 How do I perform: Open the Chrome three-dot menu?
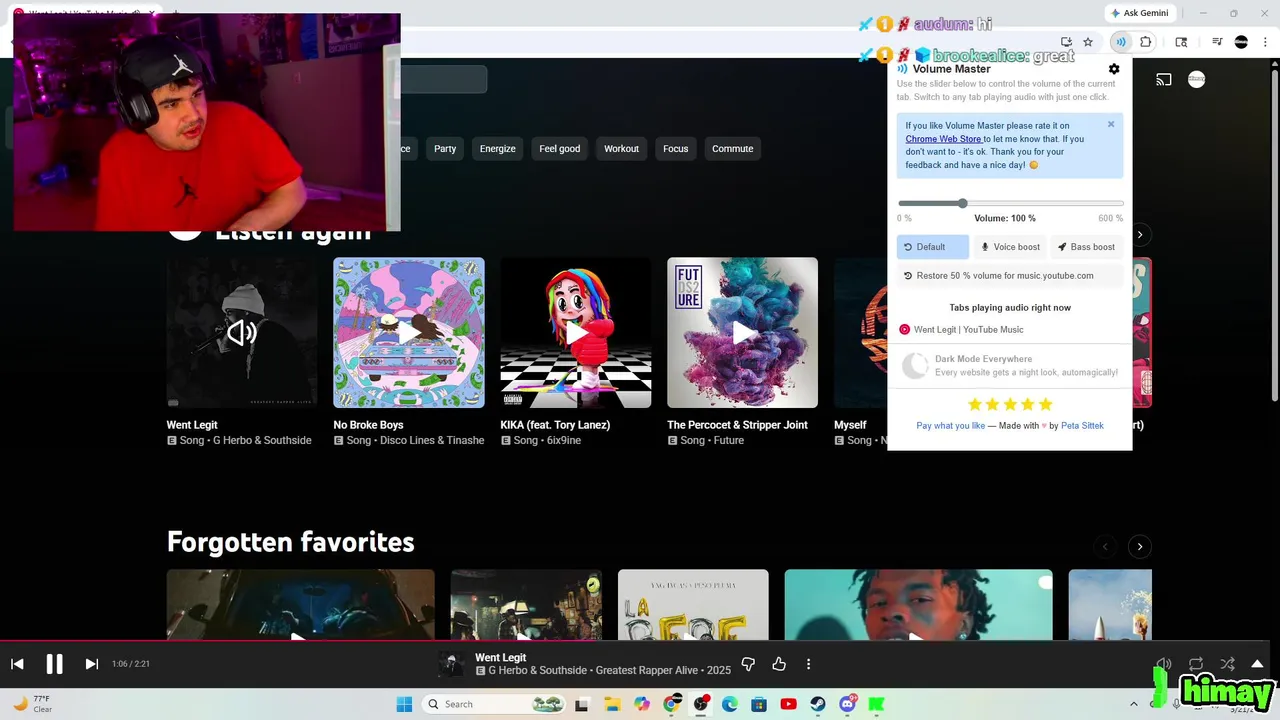(x=1265, y=42)
